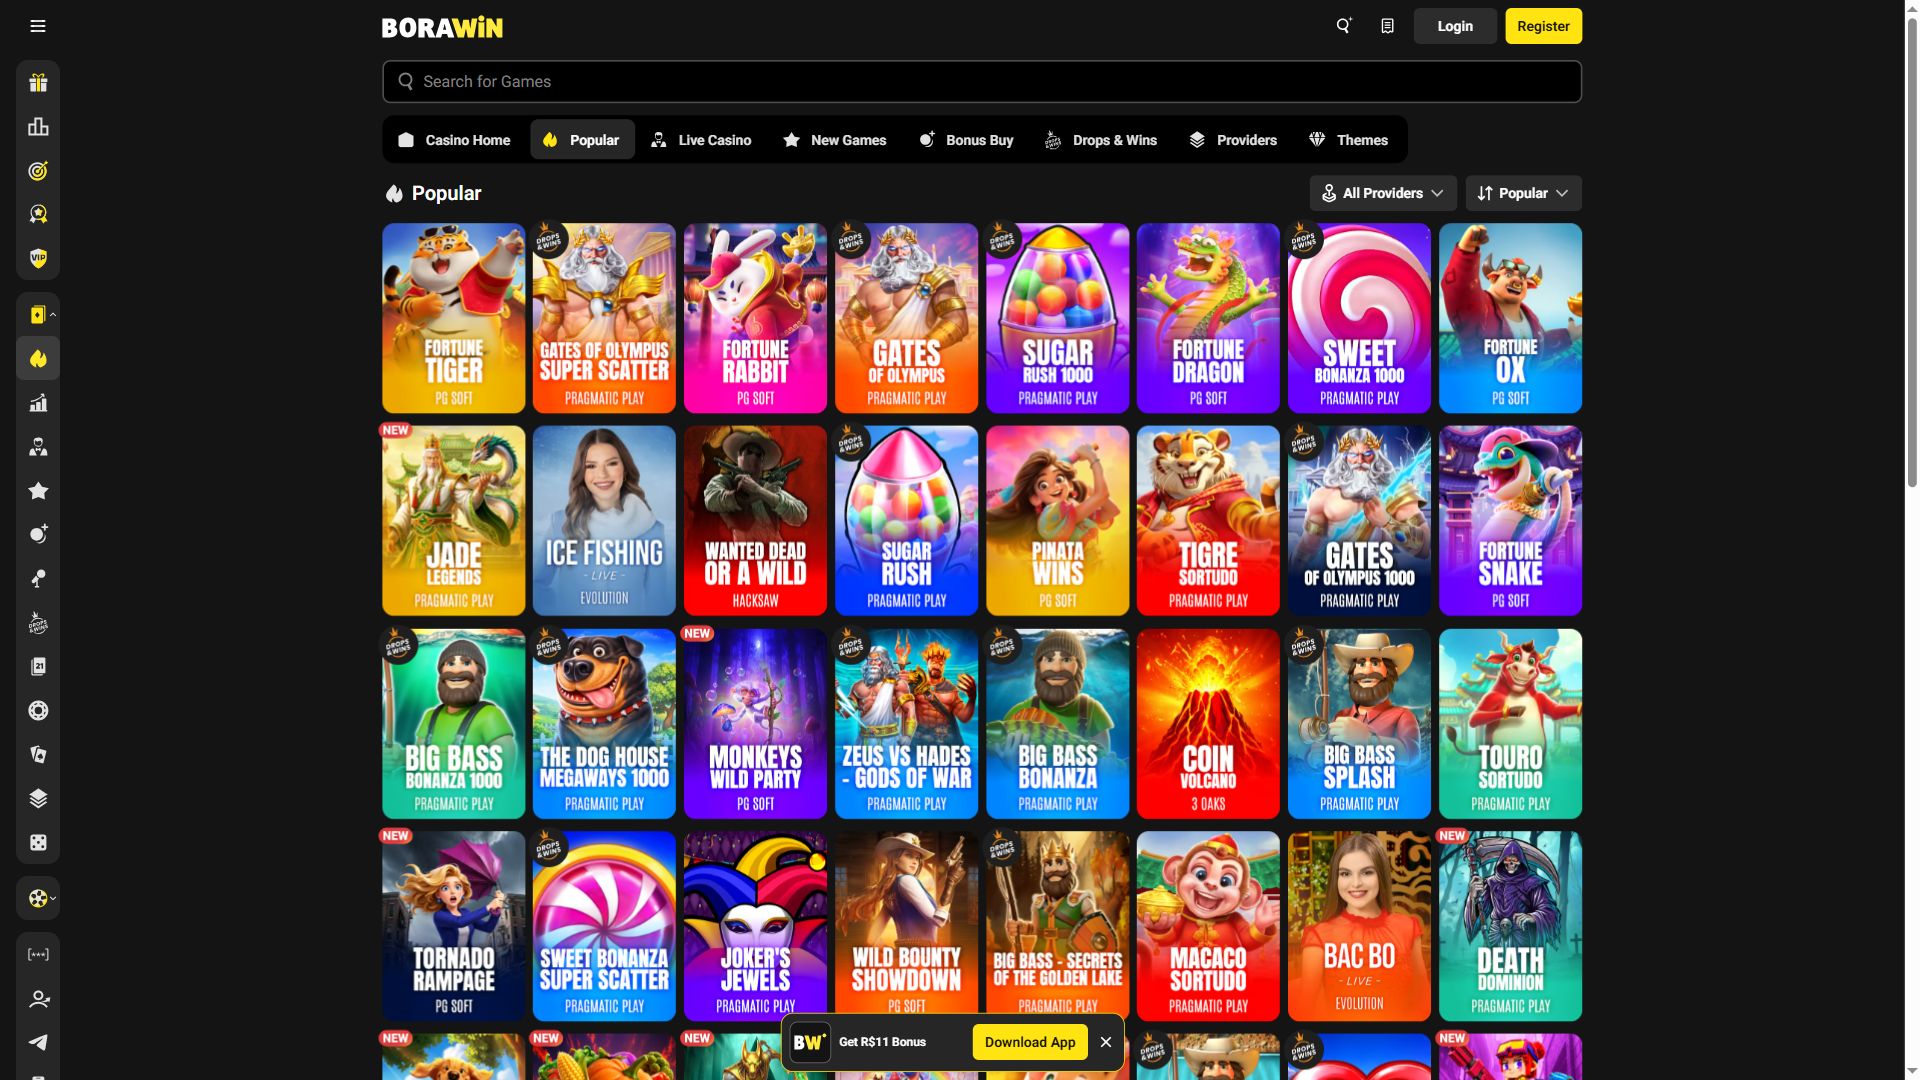Click the dice icon in sidebar
1920x1080 pixels.
click(x=38, y=842)
